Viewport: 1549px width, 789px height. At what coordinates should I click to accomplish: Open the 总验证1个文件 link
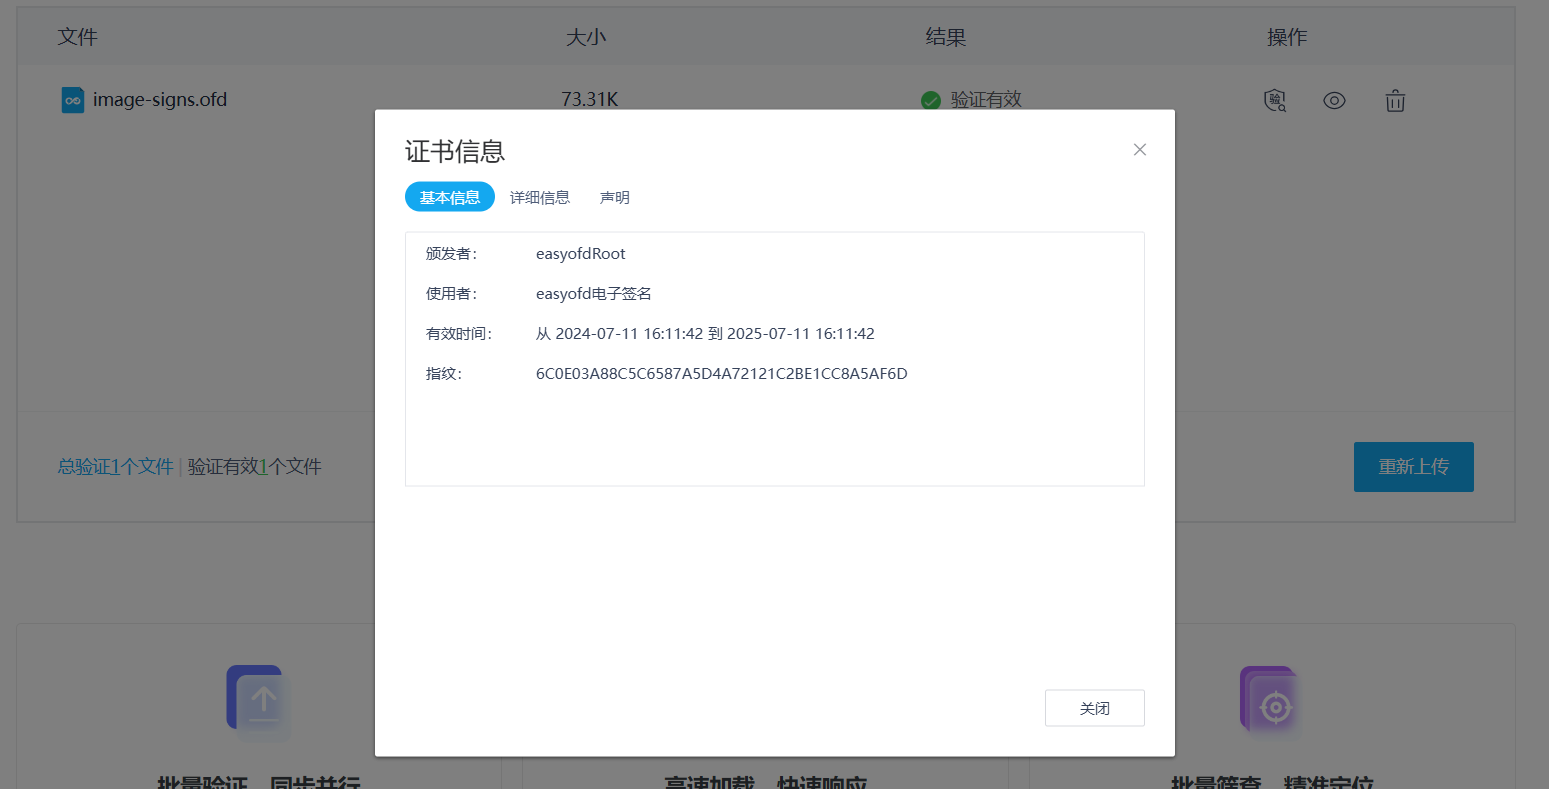(114, 466)
